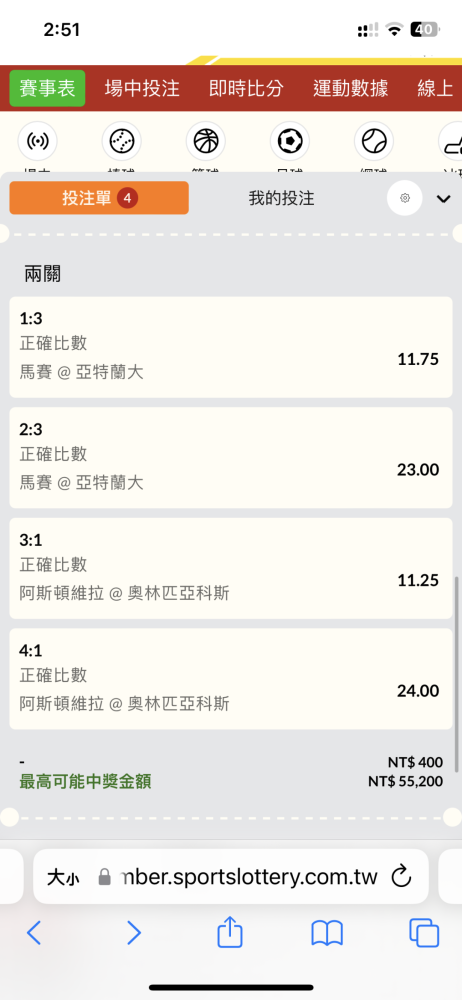The width and height of the screenshot is (462, 1000).
Task: Open the Safari tabs overview icon
Action: [424, 933]
